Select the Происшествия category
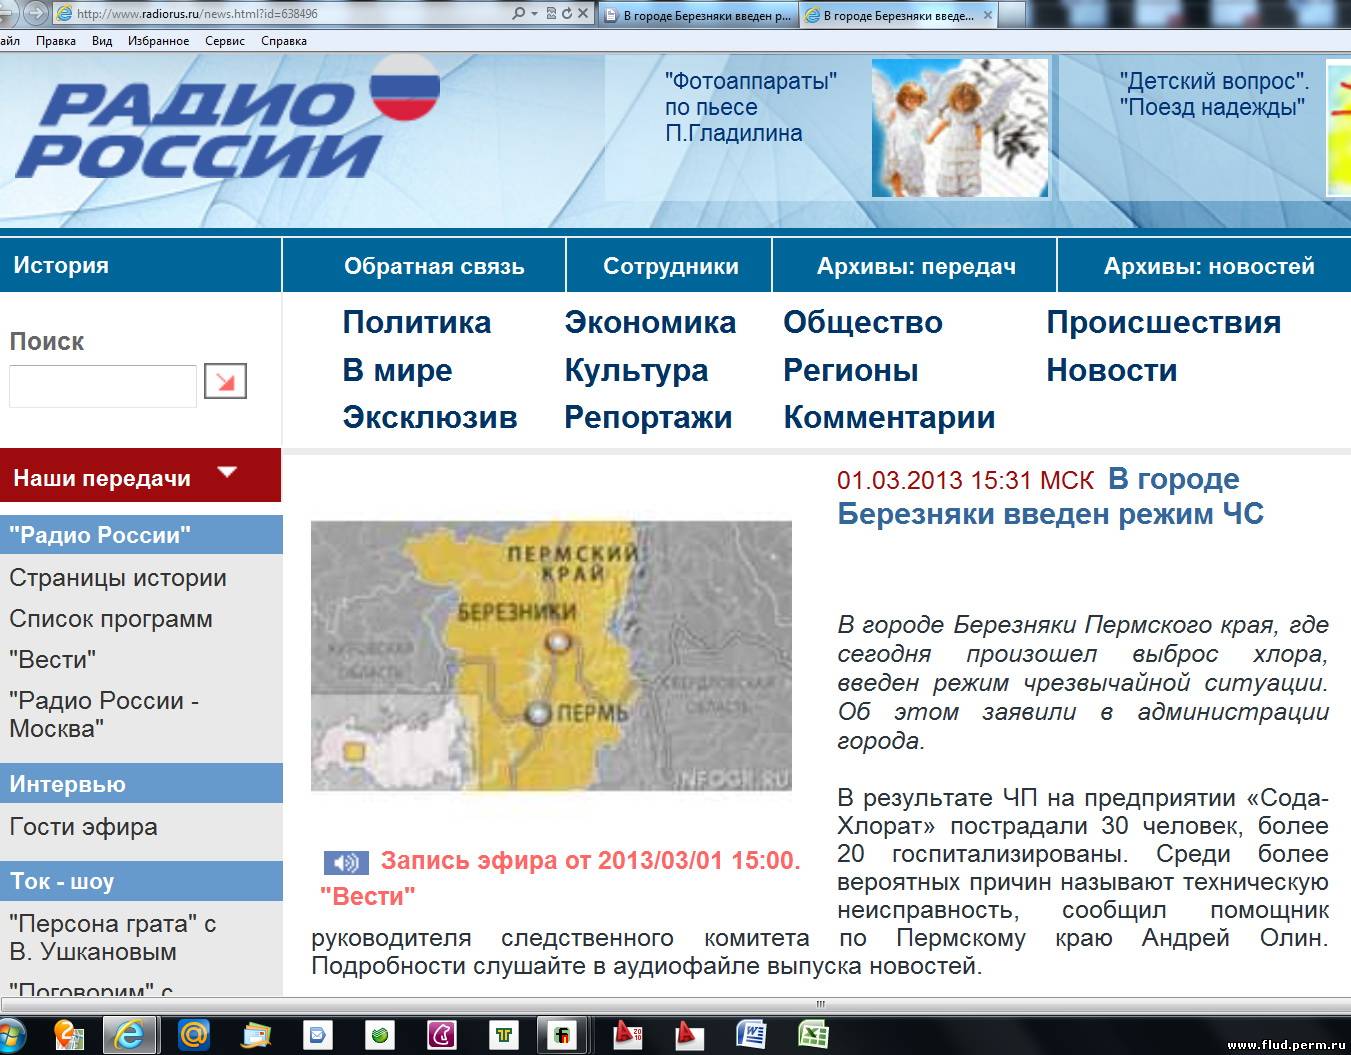1351x1055 pixels. click(1163, 322)
